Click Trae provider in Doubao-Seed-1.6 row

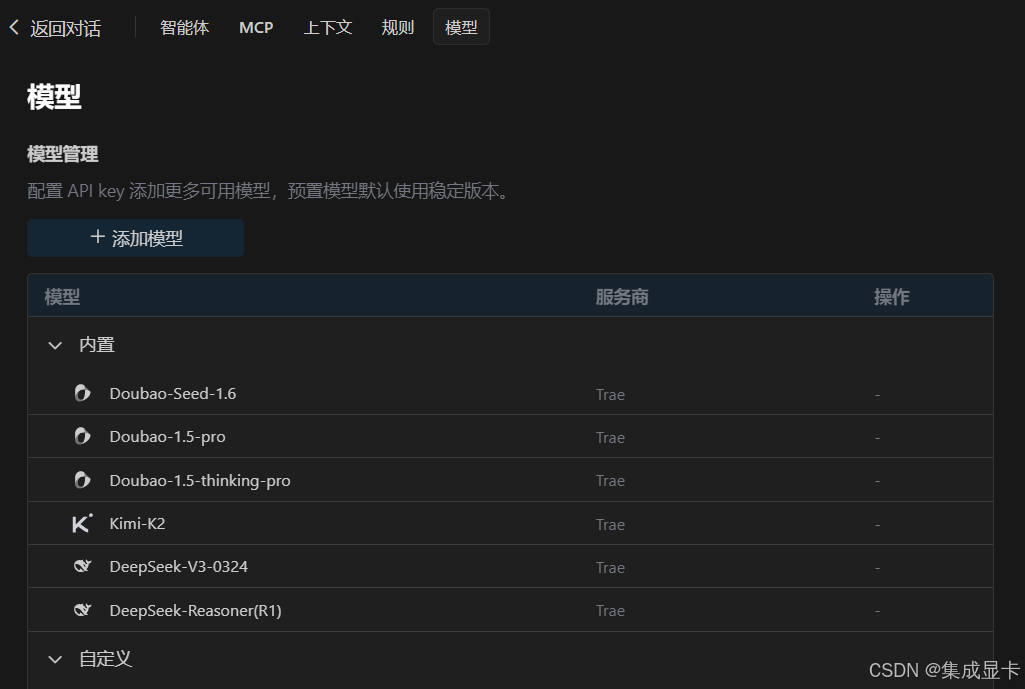click(610, 395)
